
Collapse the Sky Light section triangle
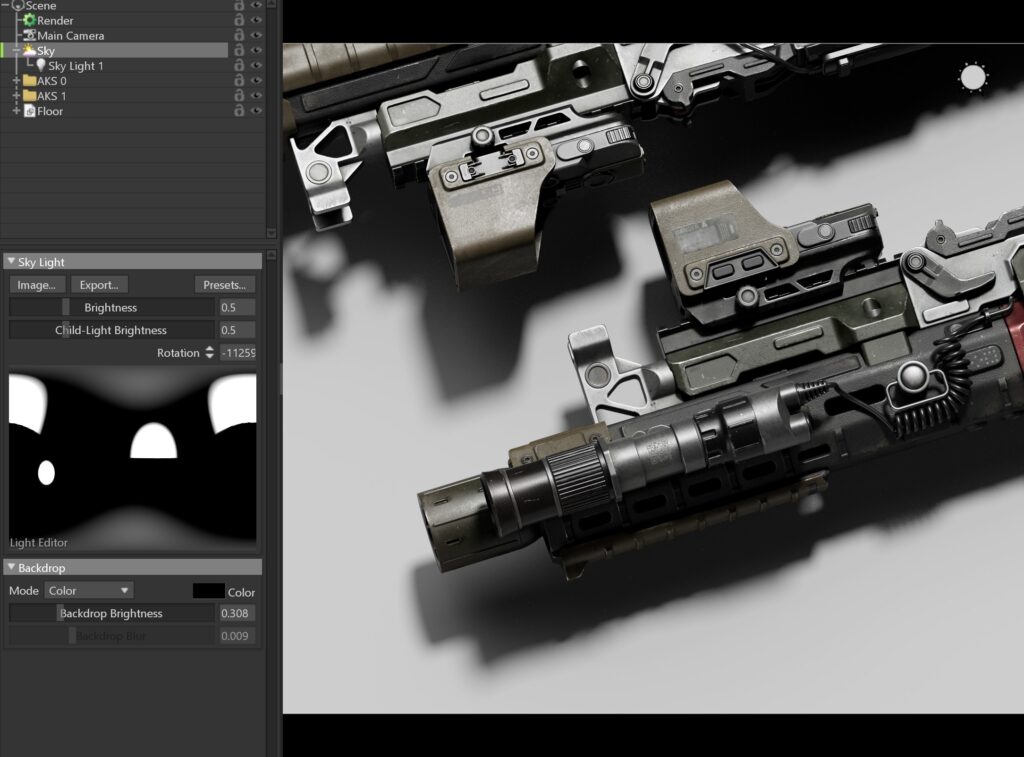tap(10, 261)
